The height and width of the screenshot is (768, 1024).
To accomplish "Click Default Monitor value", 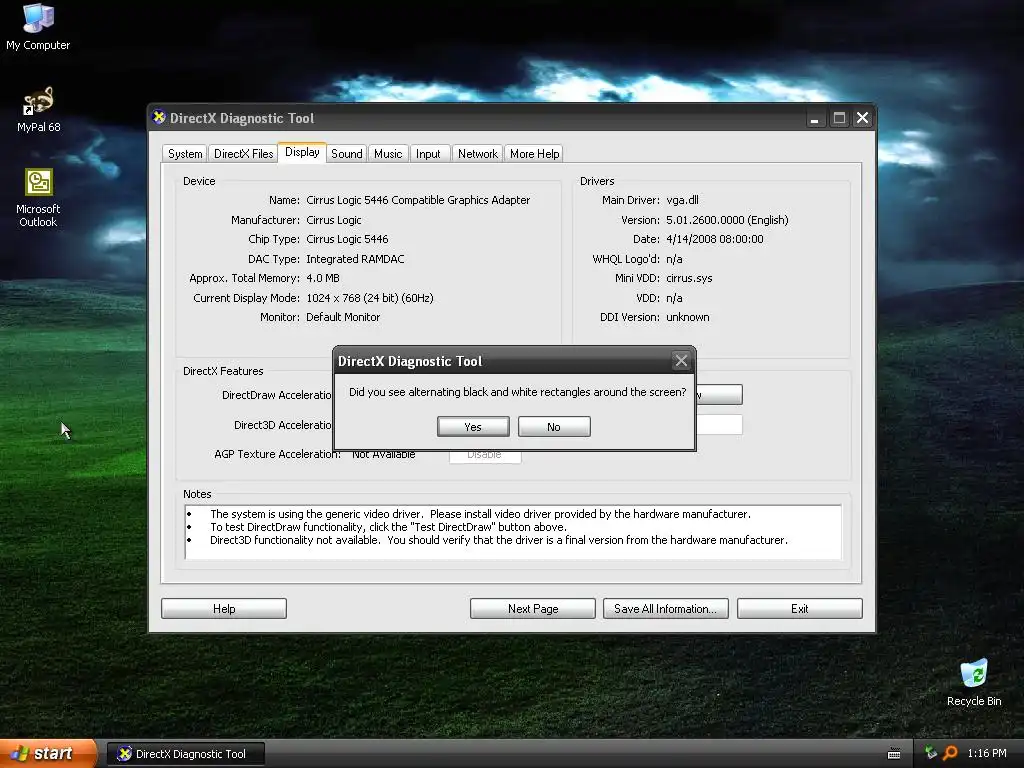I will click(x=343, y=317).
